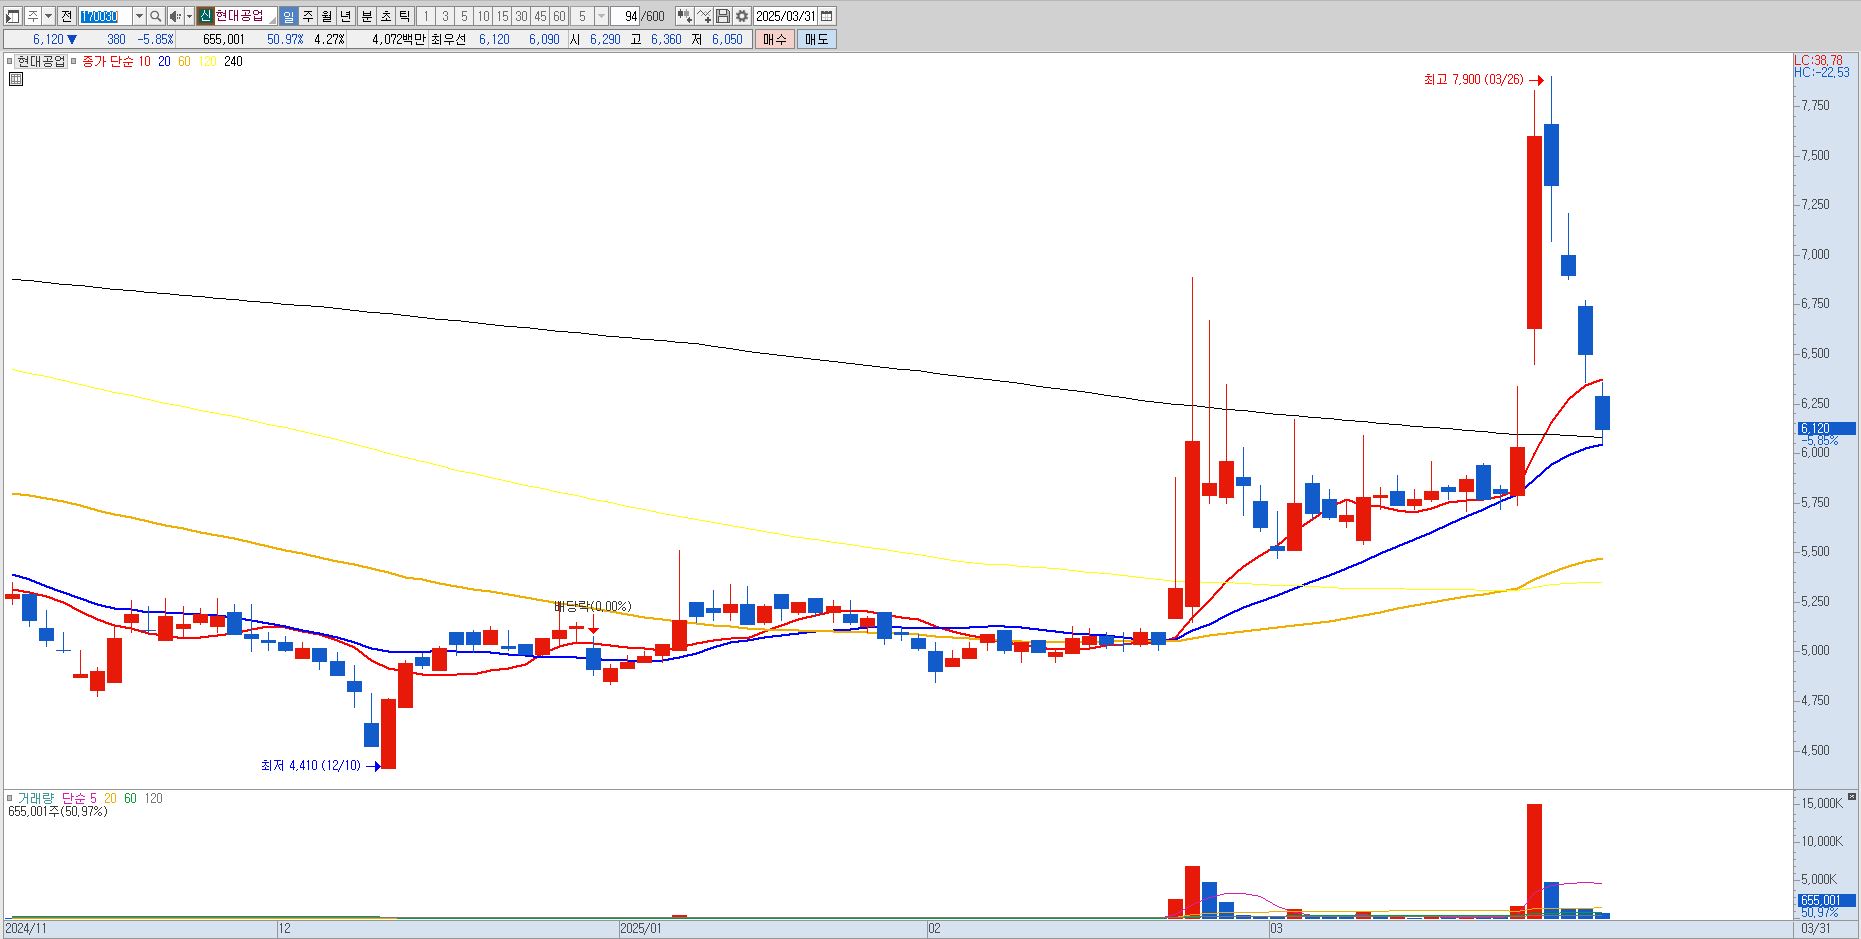1861x939 pixels.
Task: Click the 매수 buy button
Action: [775, 39]
